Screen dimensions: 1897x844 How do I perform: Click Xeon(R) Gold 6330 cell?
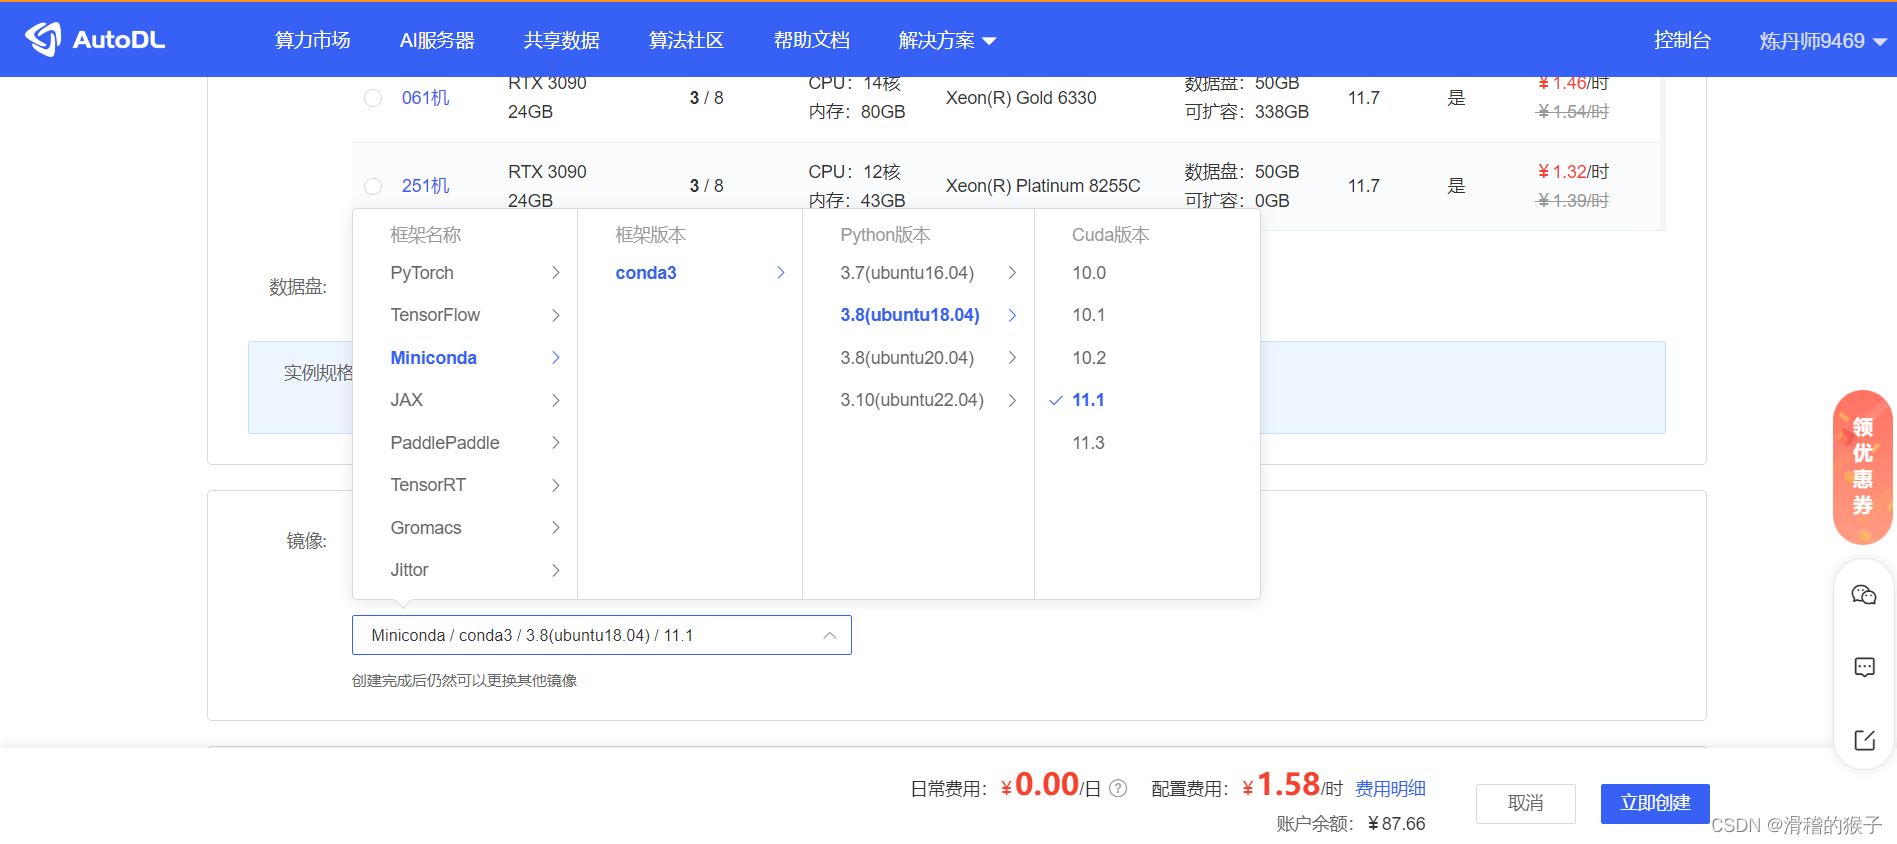[1021, 98]
